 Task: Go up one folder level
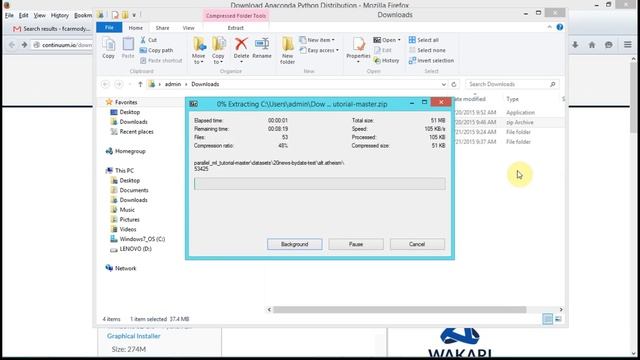tap(140, 84)
